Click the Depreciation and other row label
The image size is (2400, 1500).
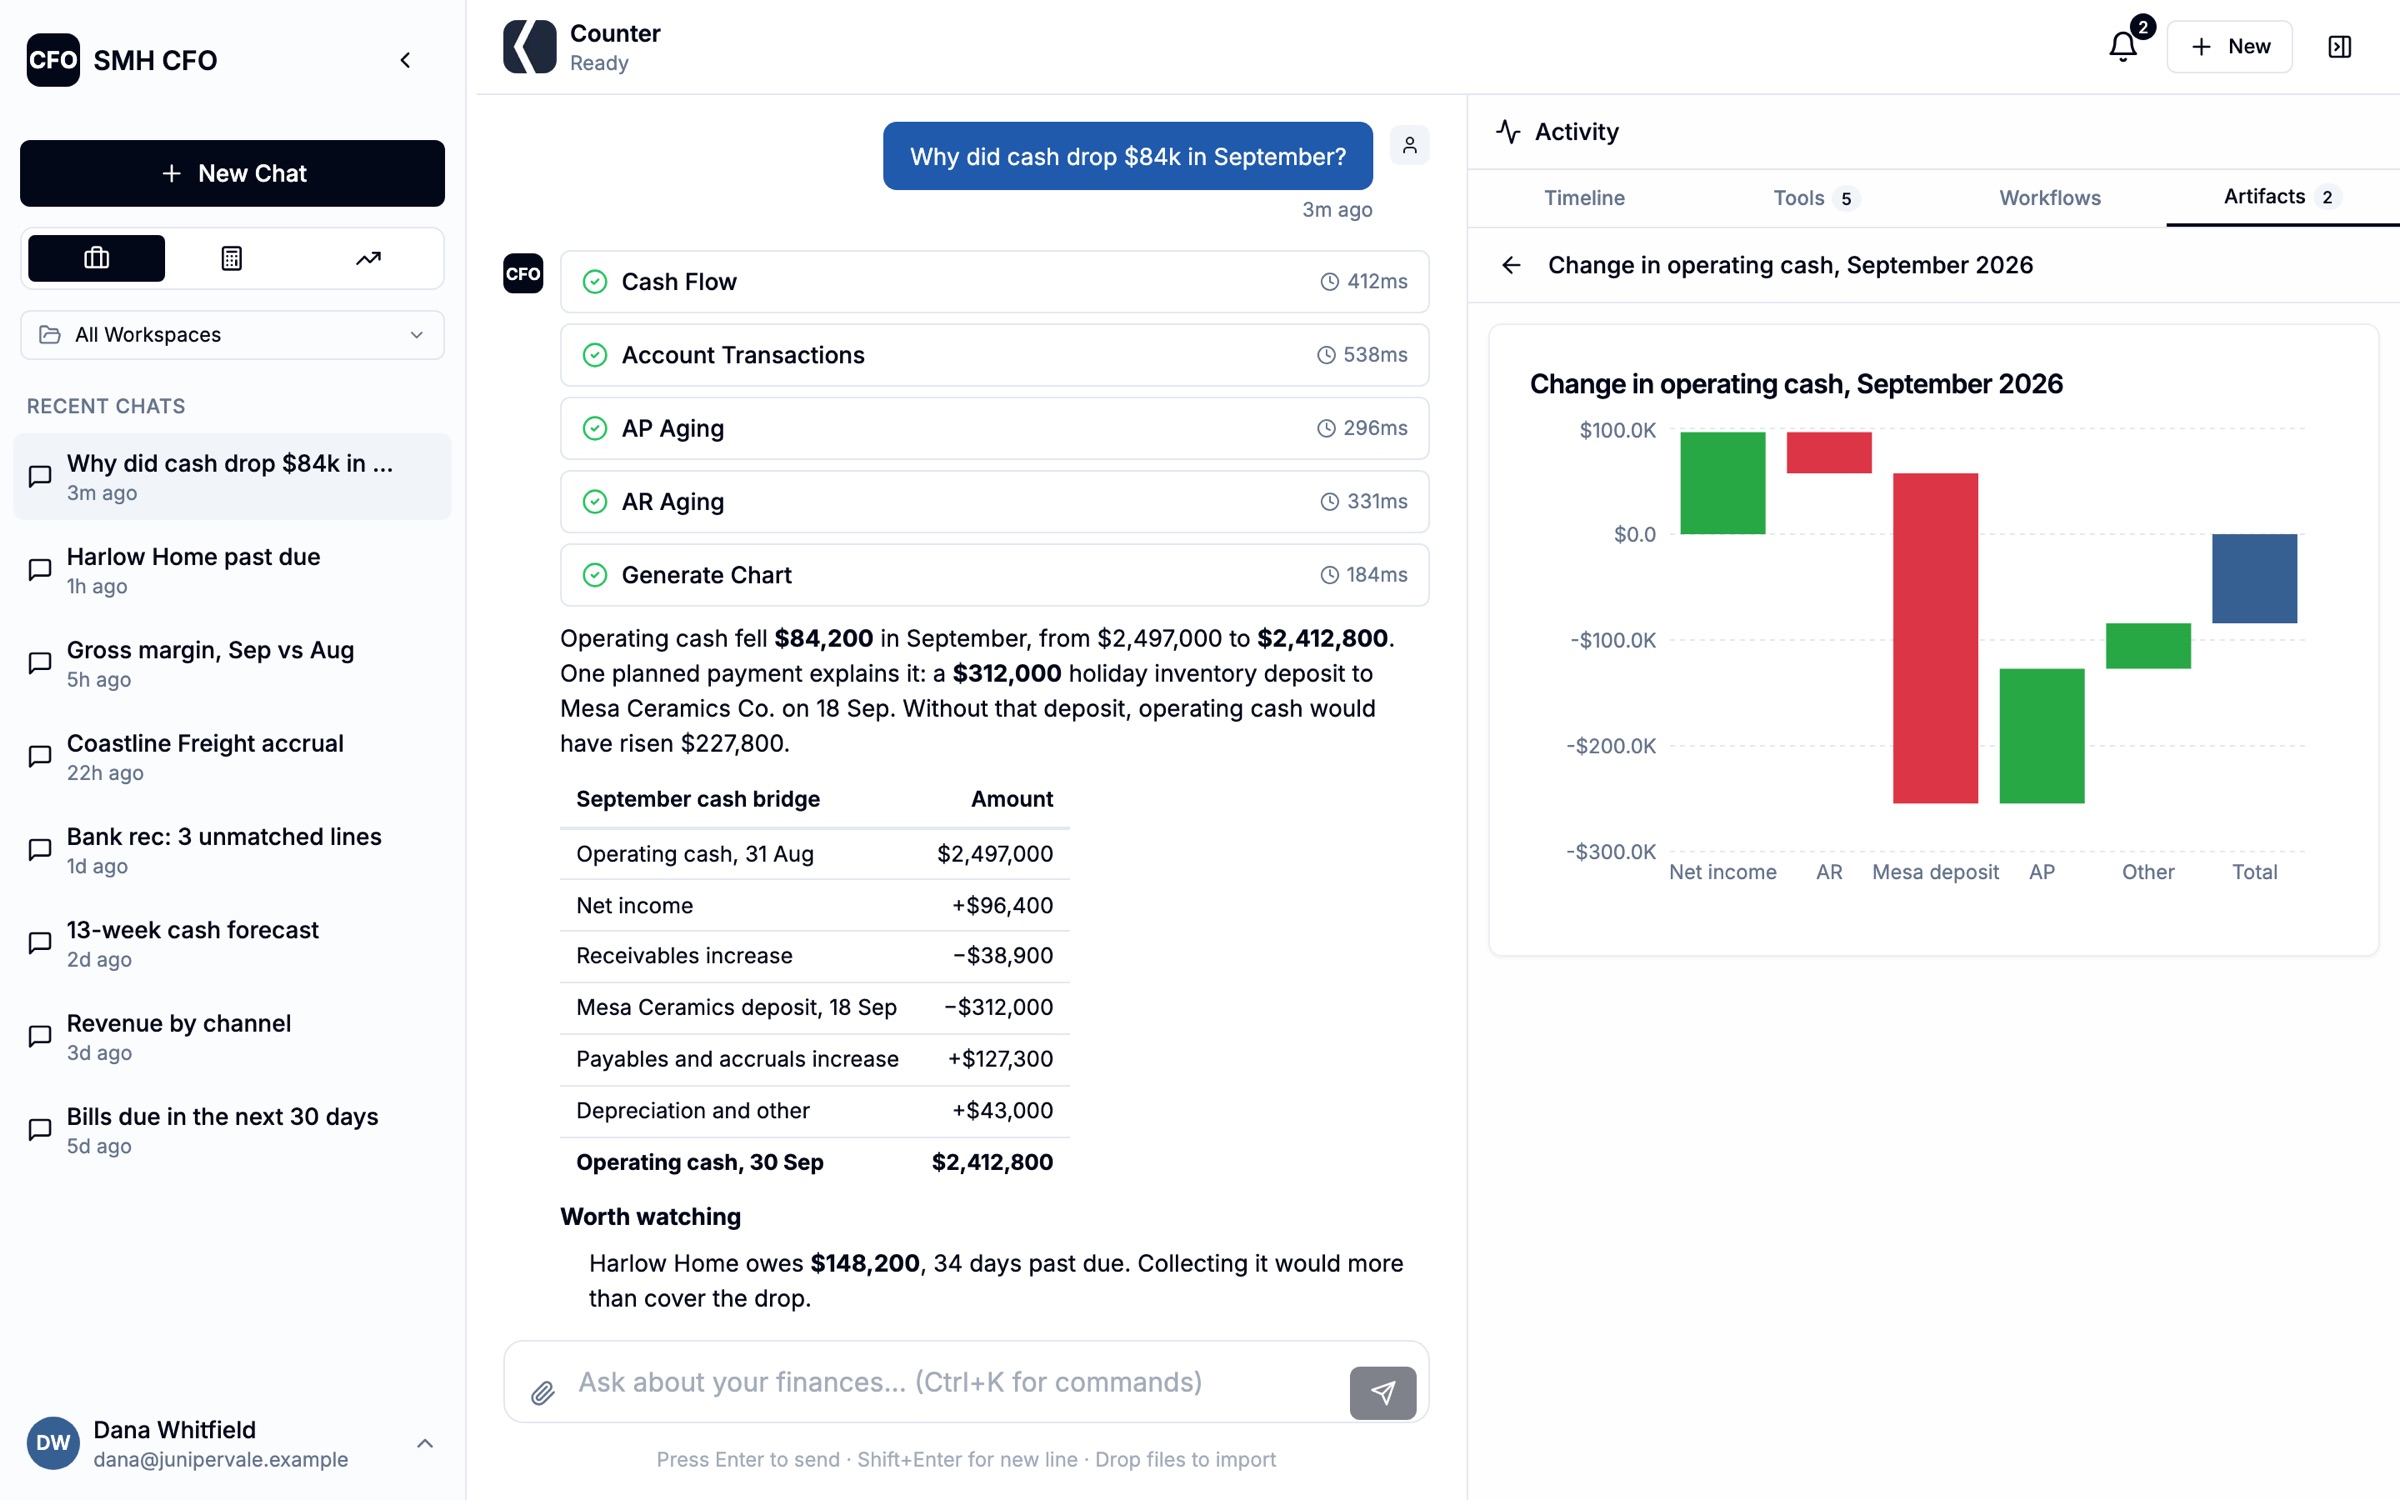(693, 1110)
